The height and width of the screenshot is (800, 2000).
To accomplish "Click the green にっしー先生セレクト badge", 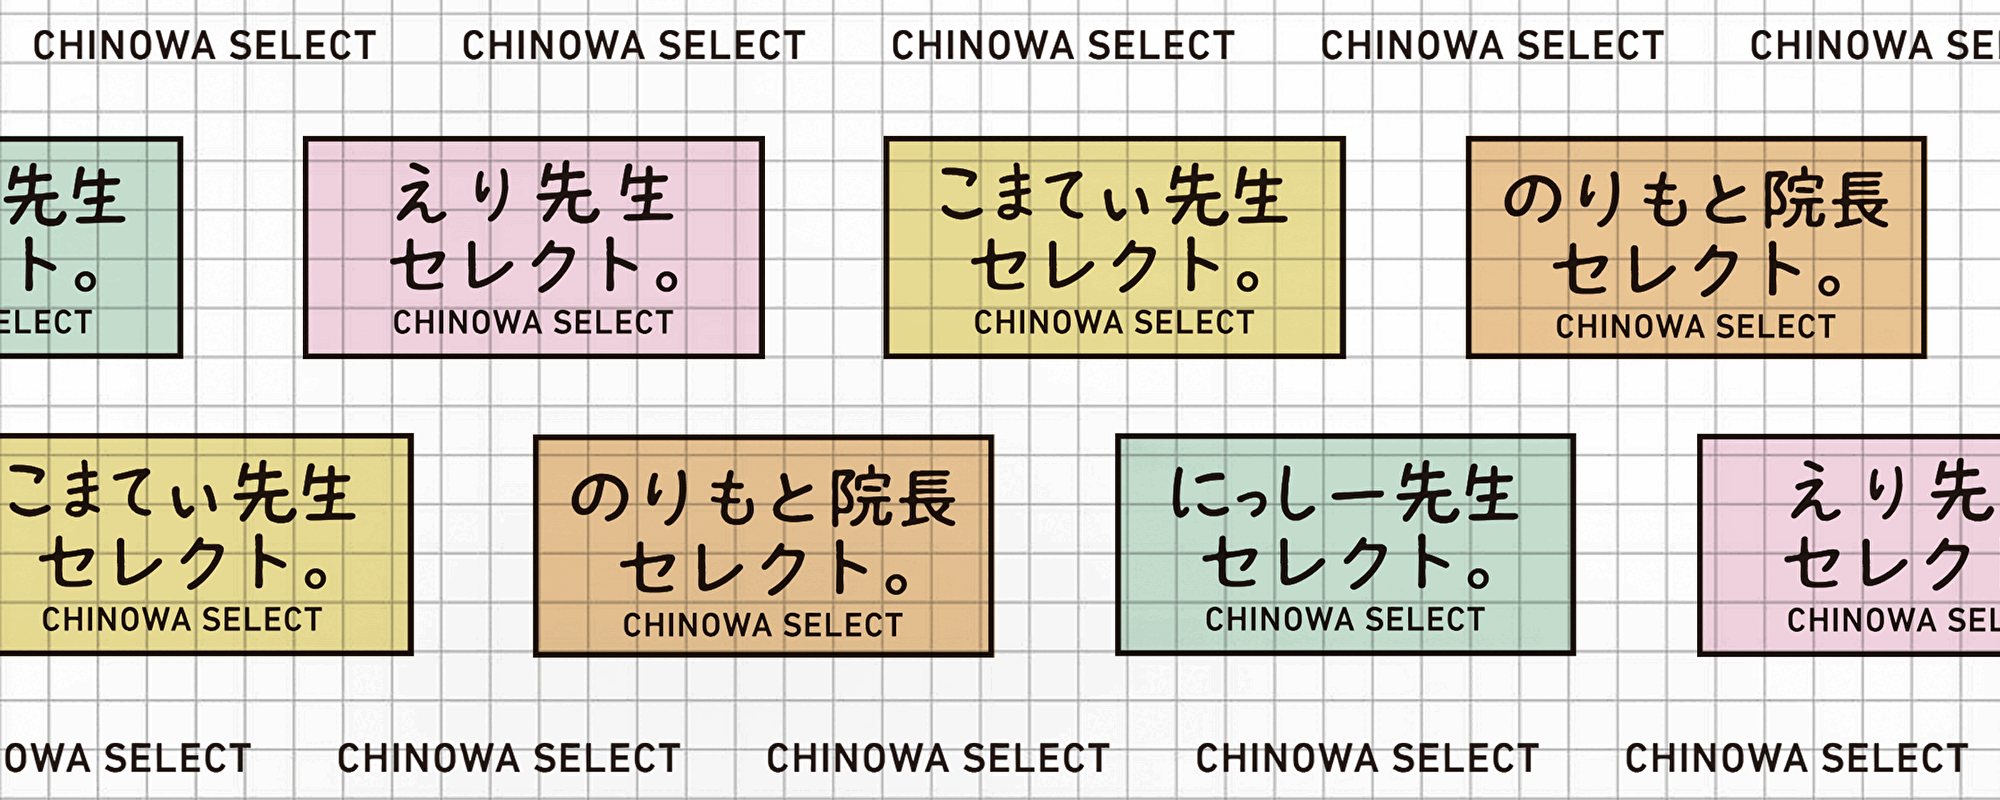I will point(1345,545).
